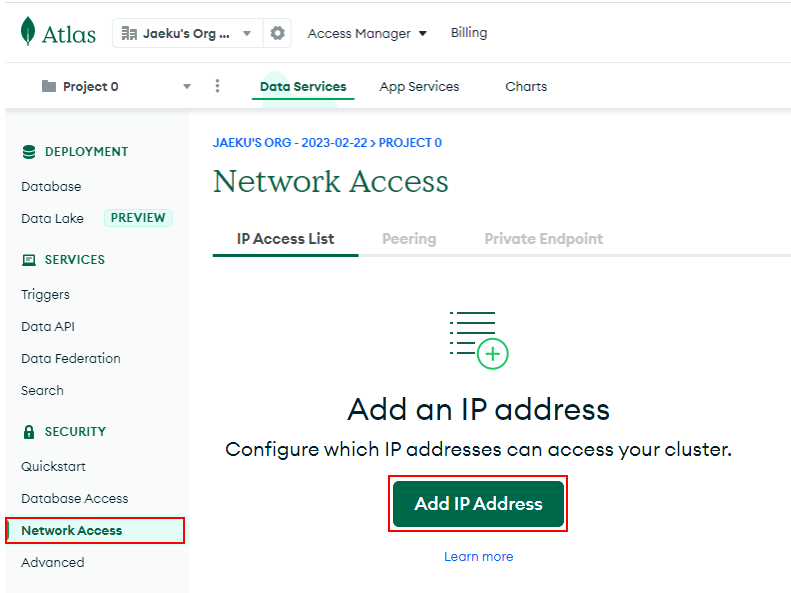Switch to the Peering tab
This screenshot has width=791, height=593.
tap(409, 239)
